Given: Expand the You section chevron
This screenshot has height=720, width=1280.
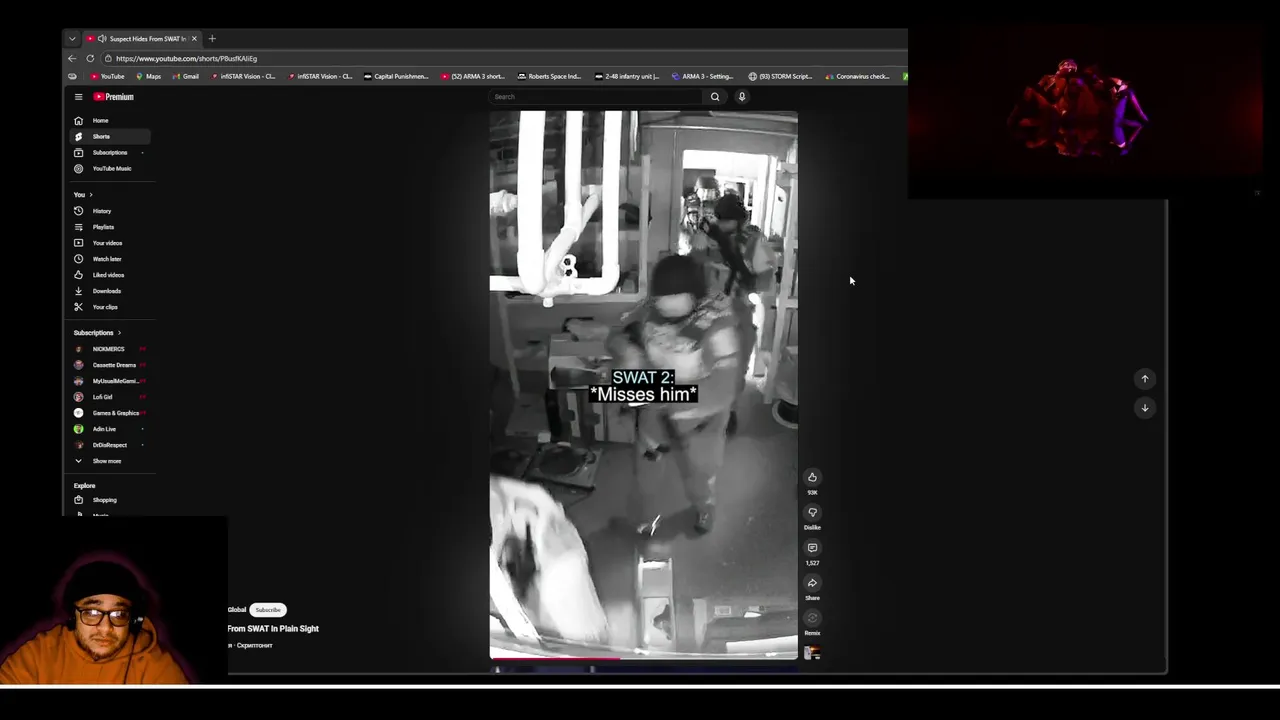Looking at the screenshot, I should [91, 195].
